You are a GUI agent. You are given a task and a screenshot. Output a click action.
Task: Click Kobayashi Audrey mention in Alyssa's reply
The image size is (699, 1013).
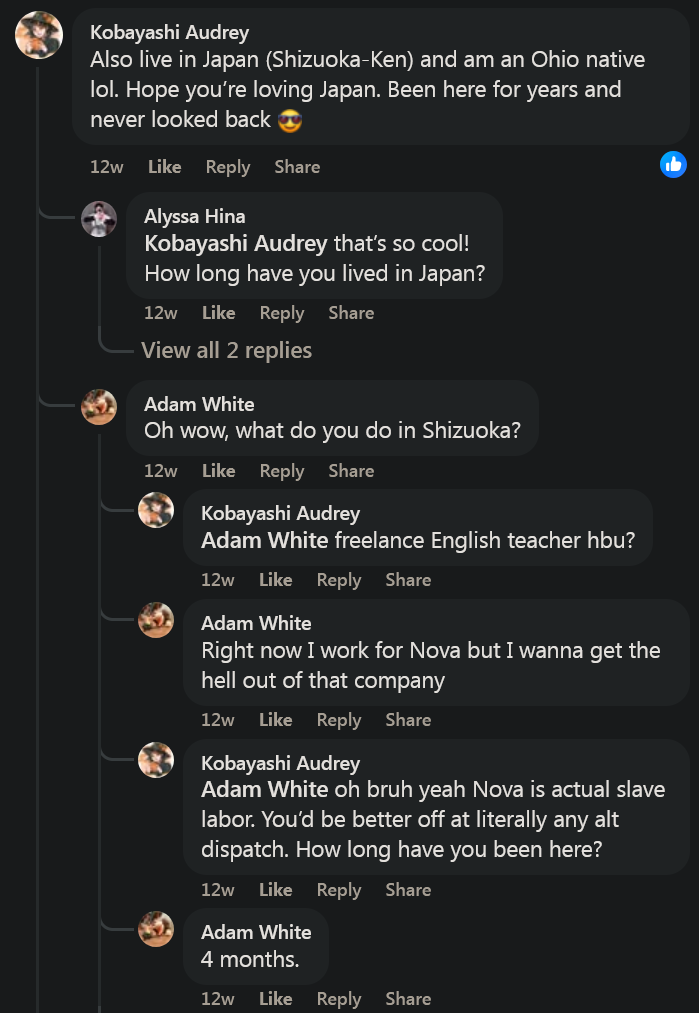click(236, 244)
